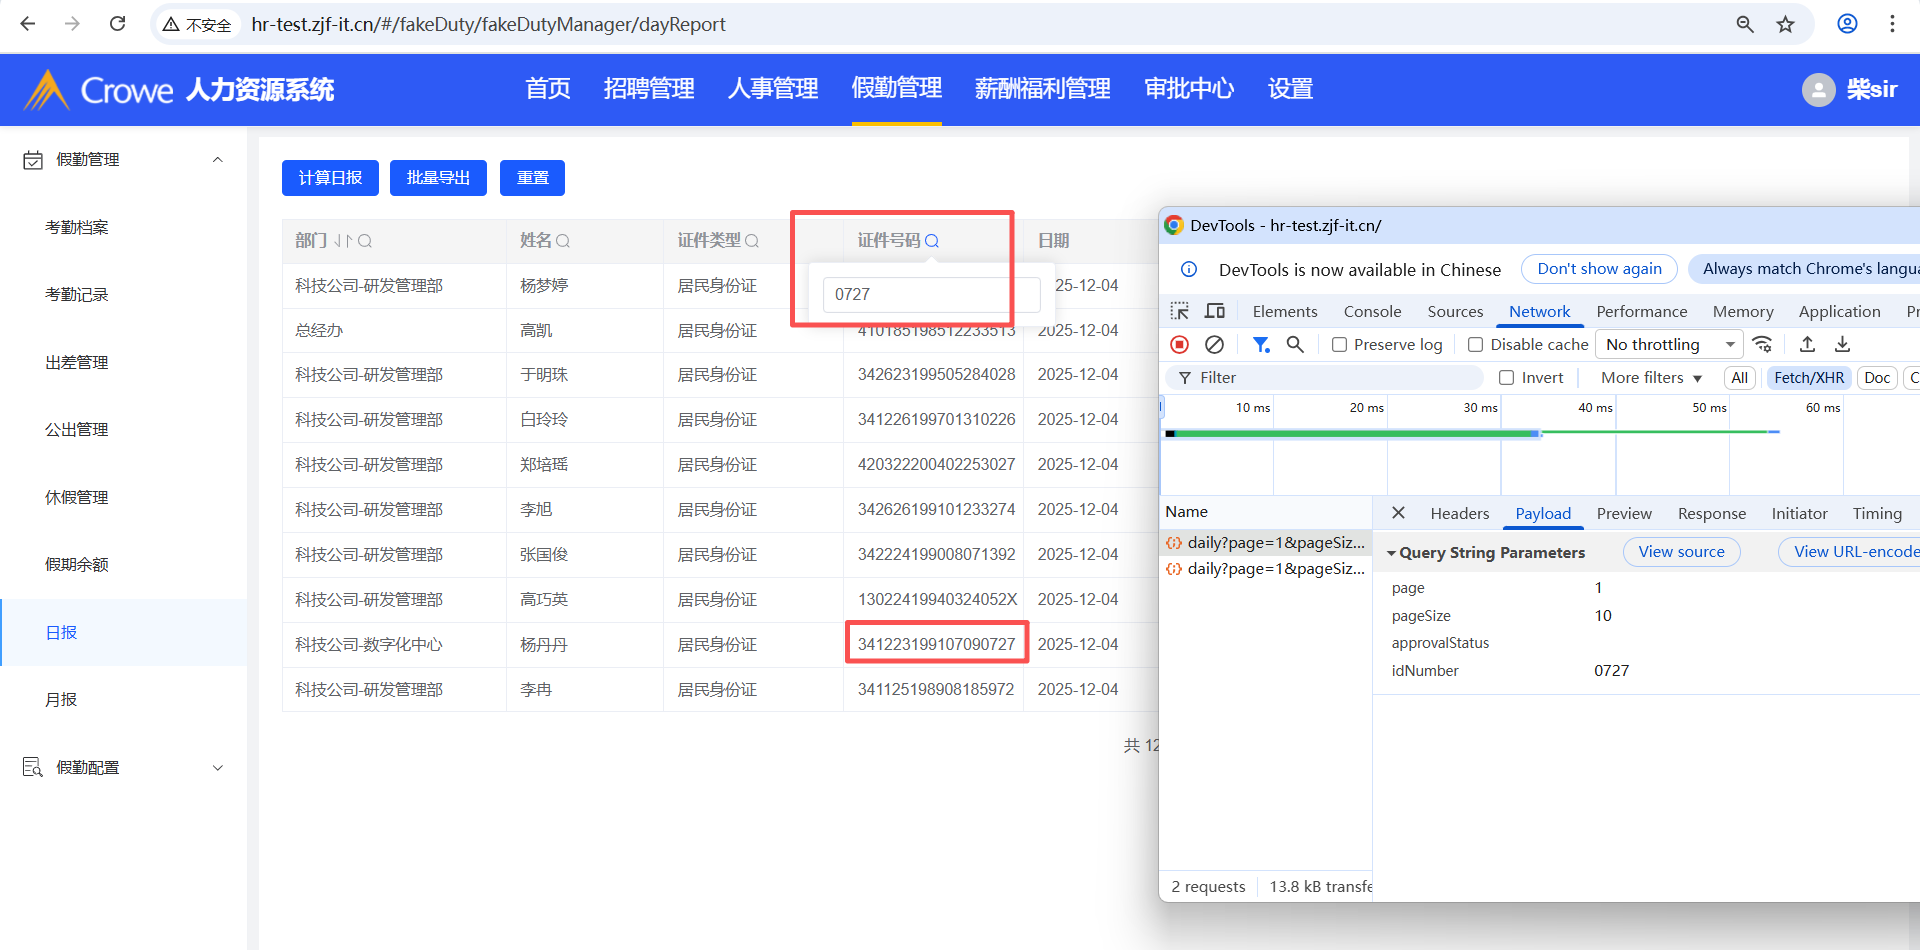Bookmark this page with the star icon
Screen dimensions: 1920x950
(x=1786, y=24)
